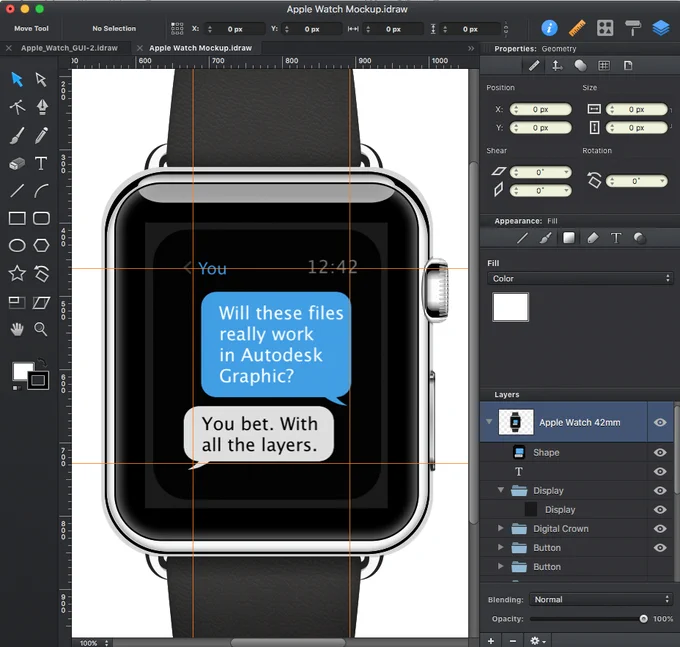Open the Alignment properties tab icon
680x647 pixels.
pyautogui.click(x=557, y=65)
